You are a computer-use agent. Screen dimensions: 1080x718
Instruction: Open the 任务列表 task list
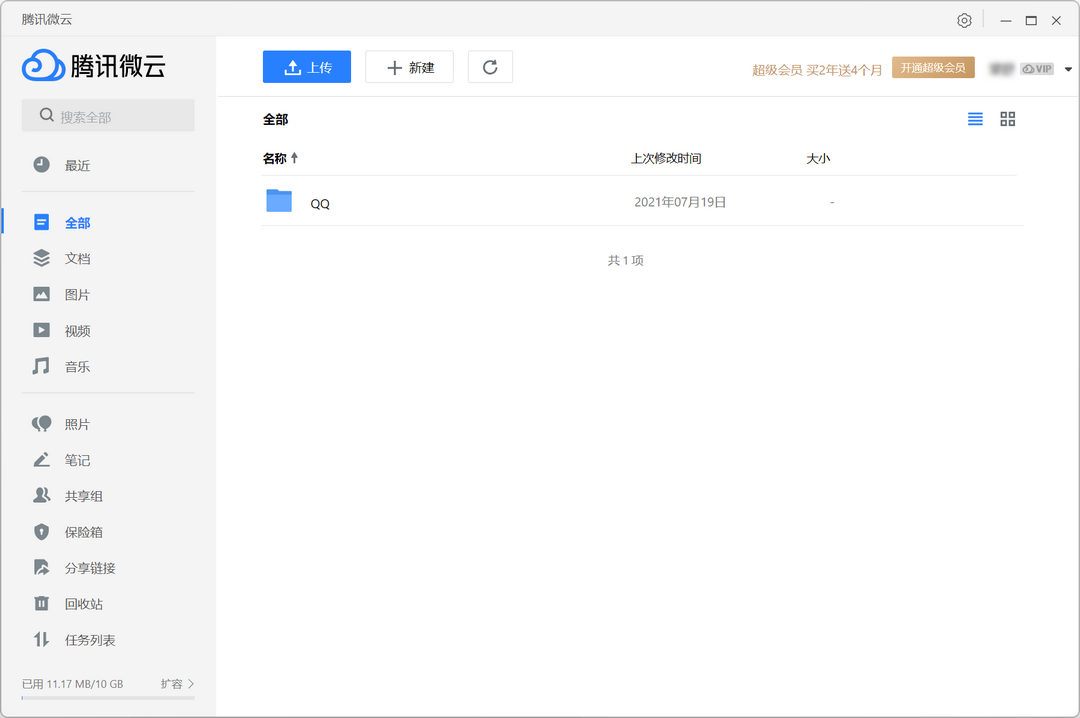point(89,640)
